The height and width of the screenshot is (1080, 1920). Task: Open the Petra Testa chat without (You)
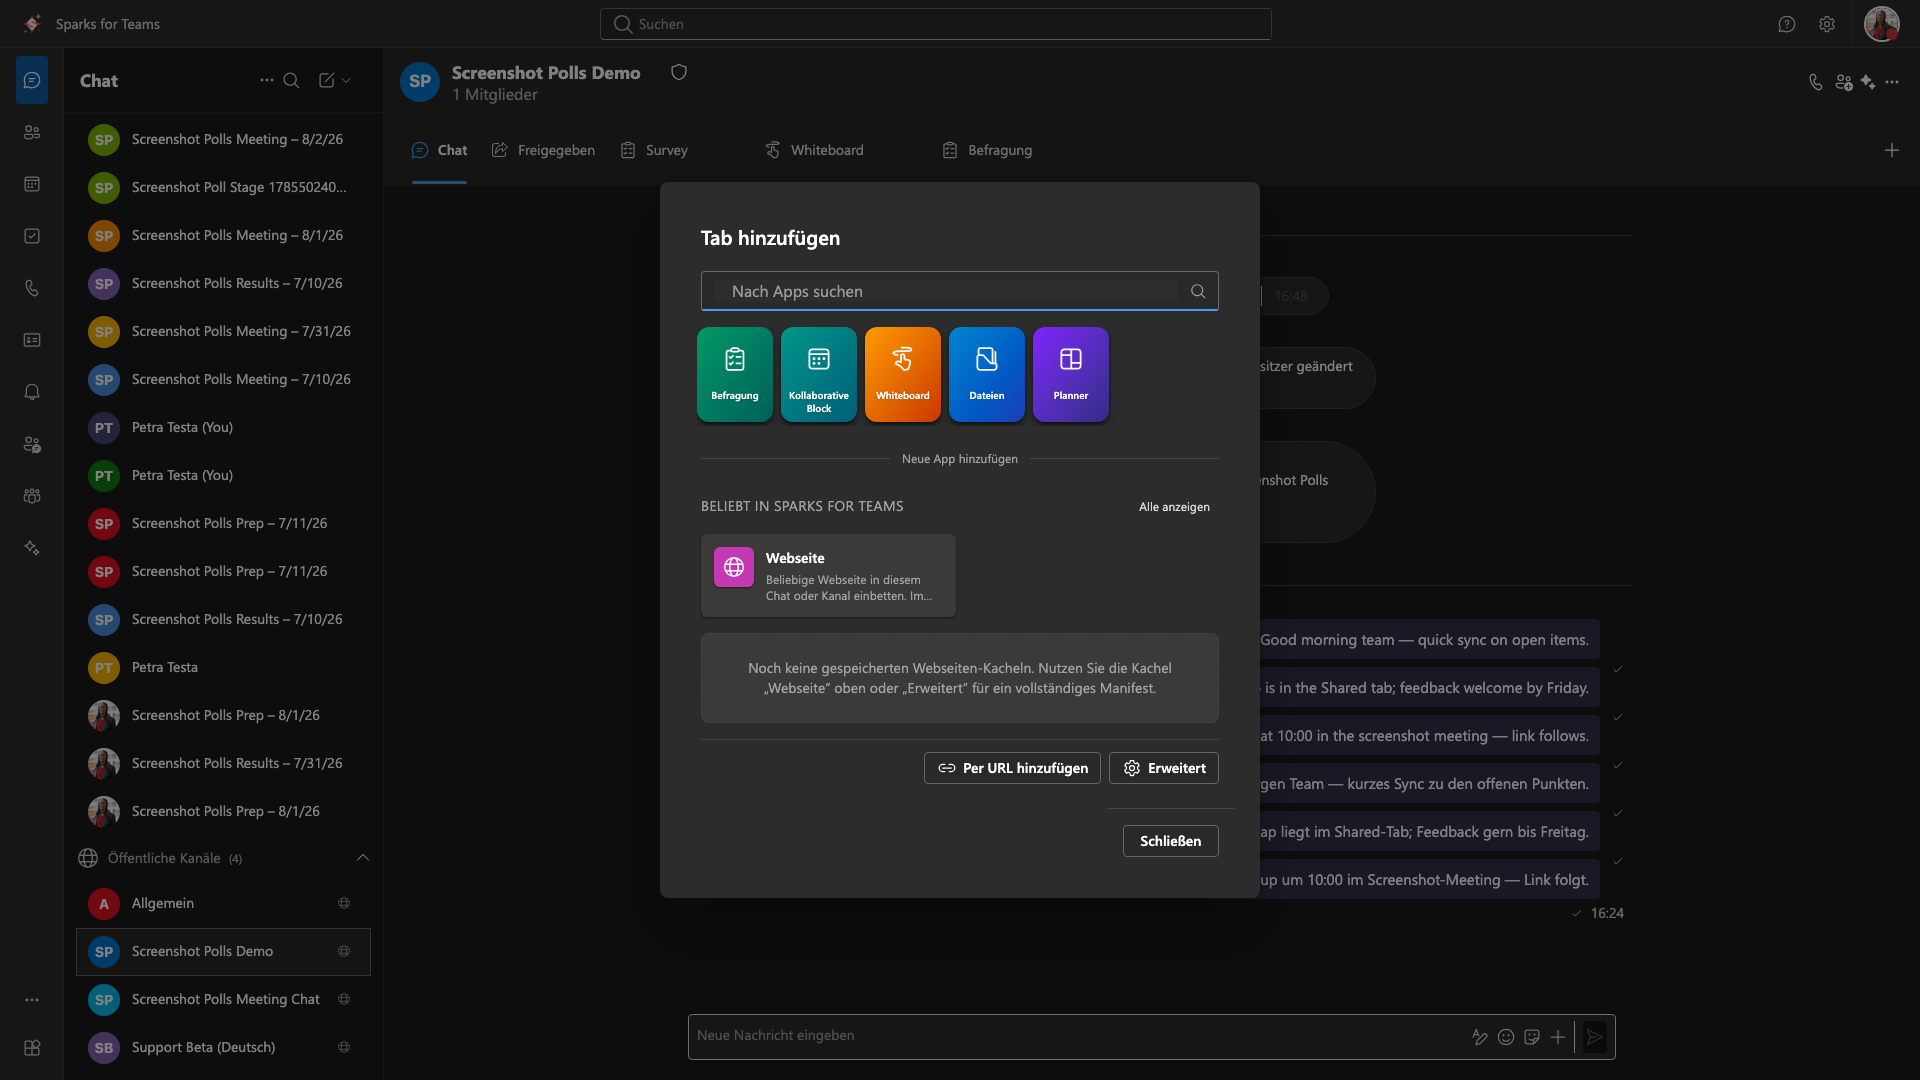tap(223, 667)
